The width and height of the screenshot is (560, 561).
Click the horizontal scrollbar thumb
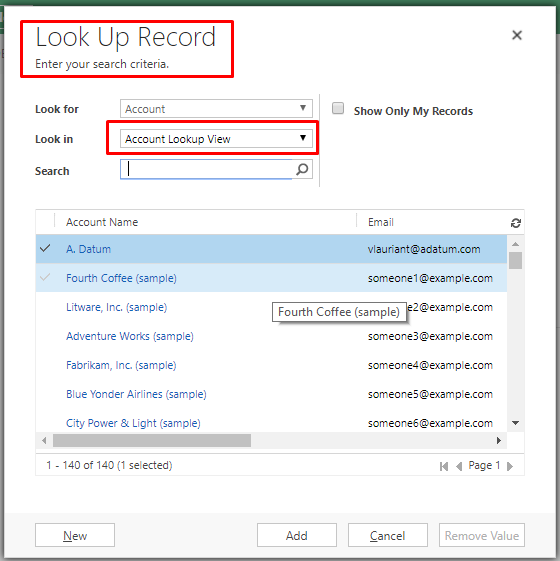[x=152, y=440]
